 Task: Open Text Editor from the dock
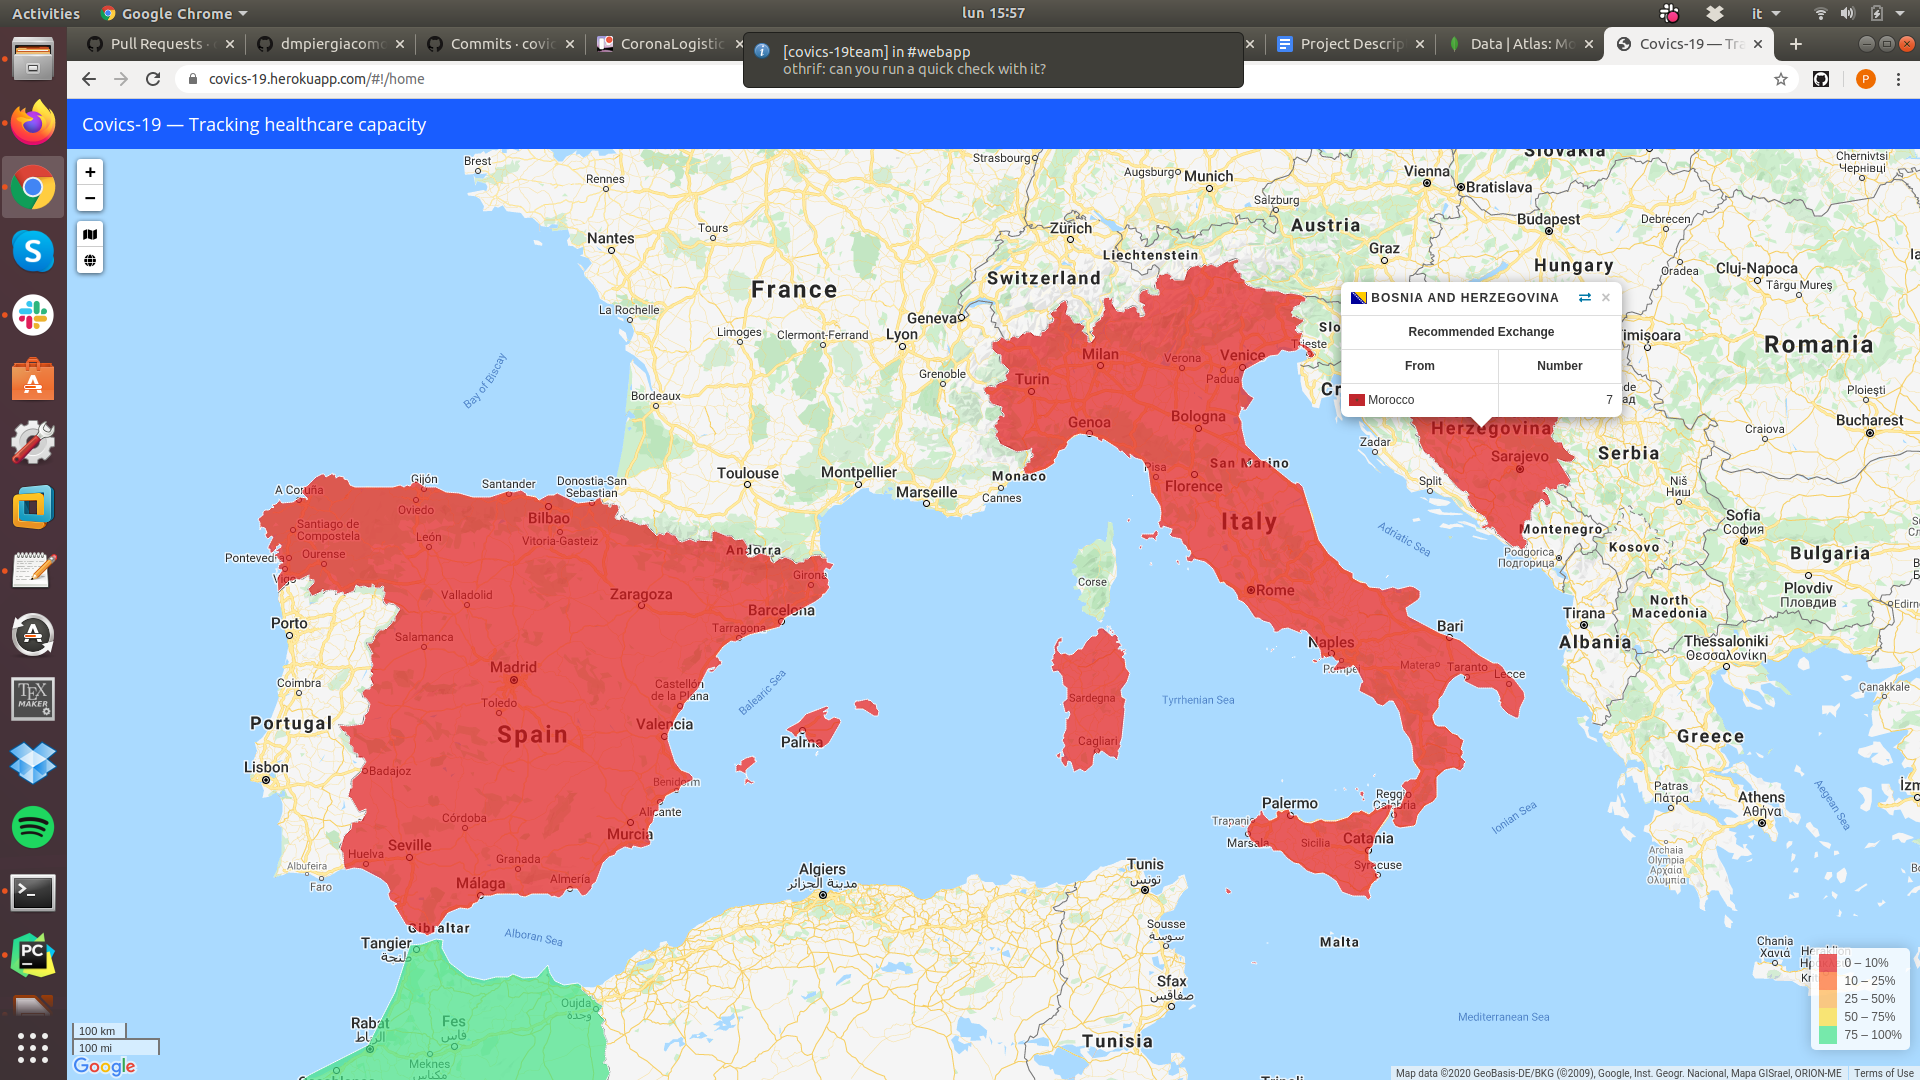coord(33,571)
